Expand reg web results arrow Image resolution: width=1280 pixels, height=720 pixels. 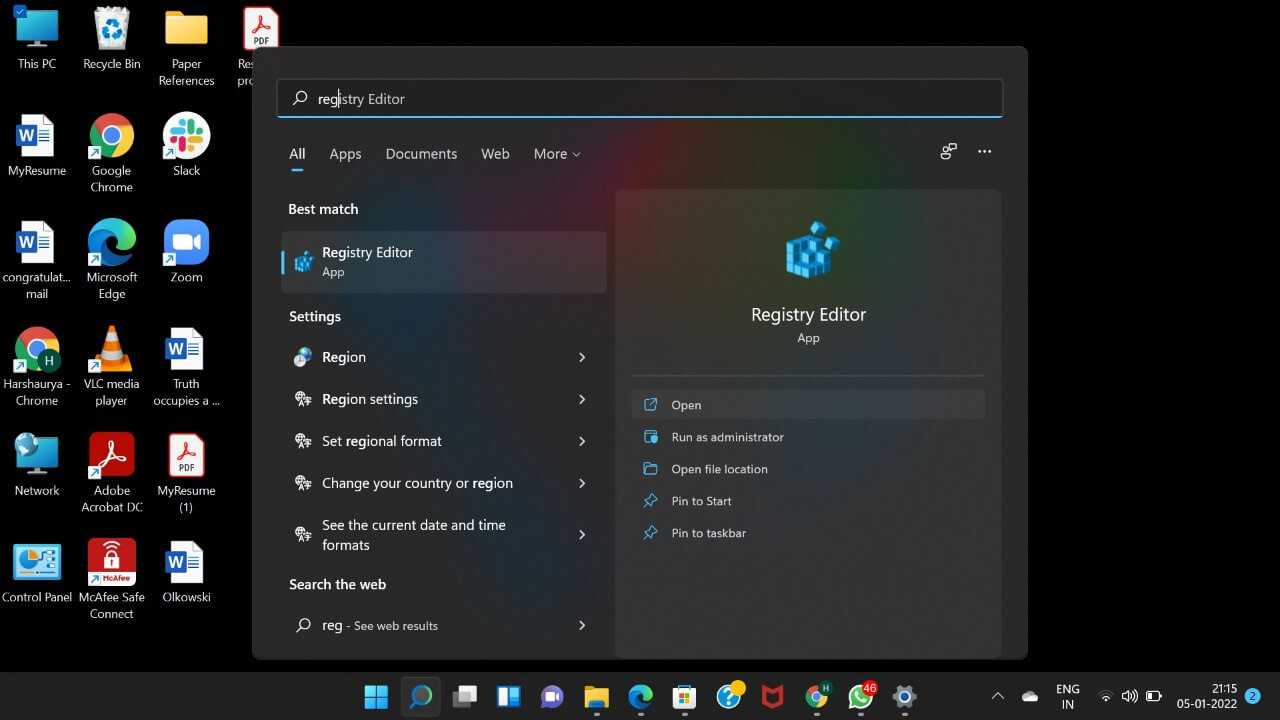(582, 625)
